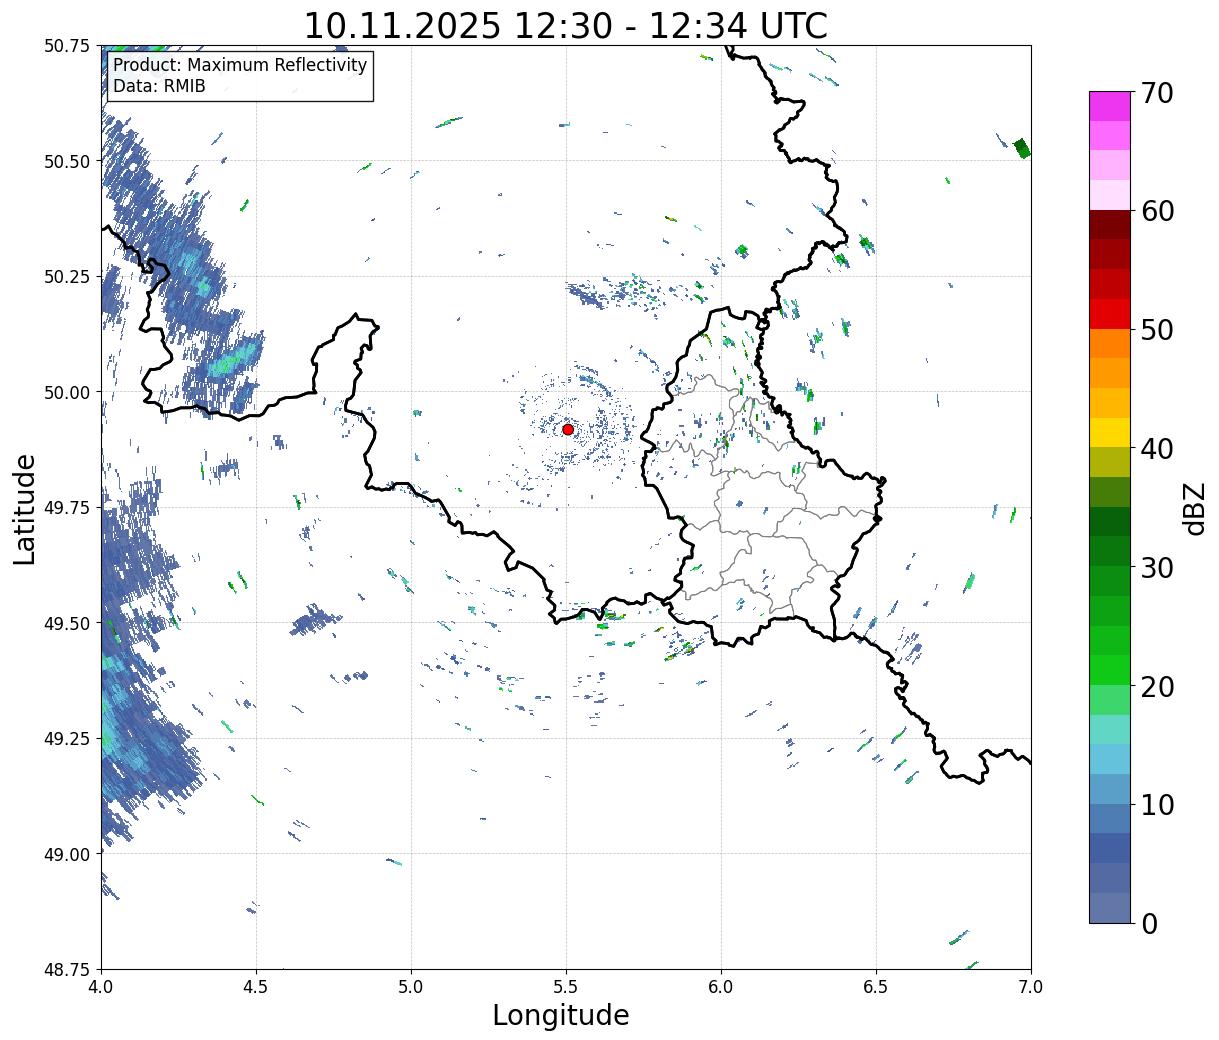
Task: Click the latitude tick label 49.75
Action: point(68,508)
